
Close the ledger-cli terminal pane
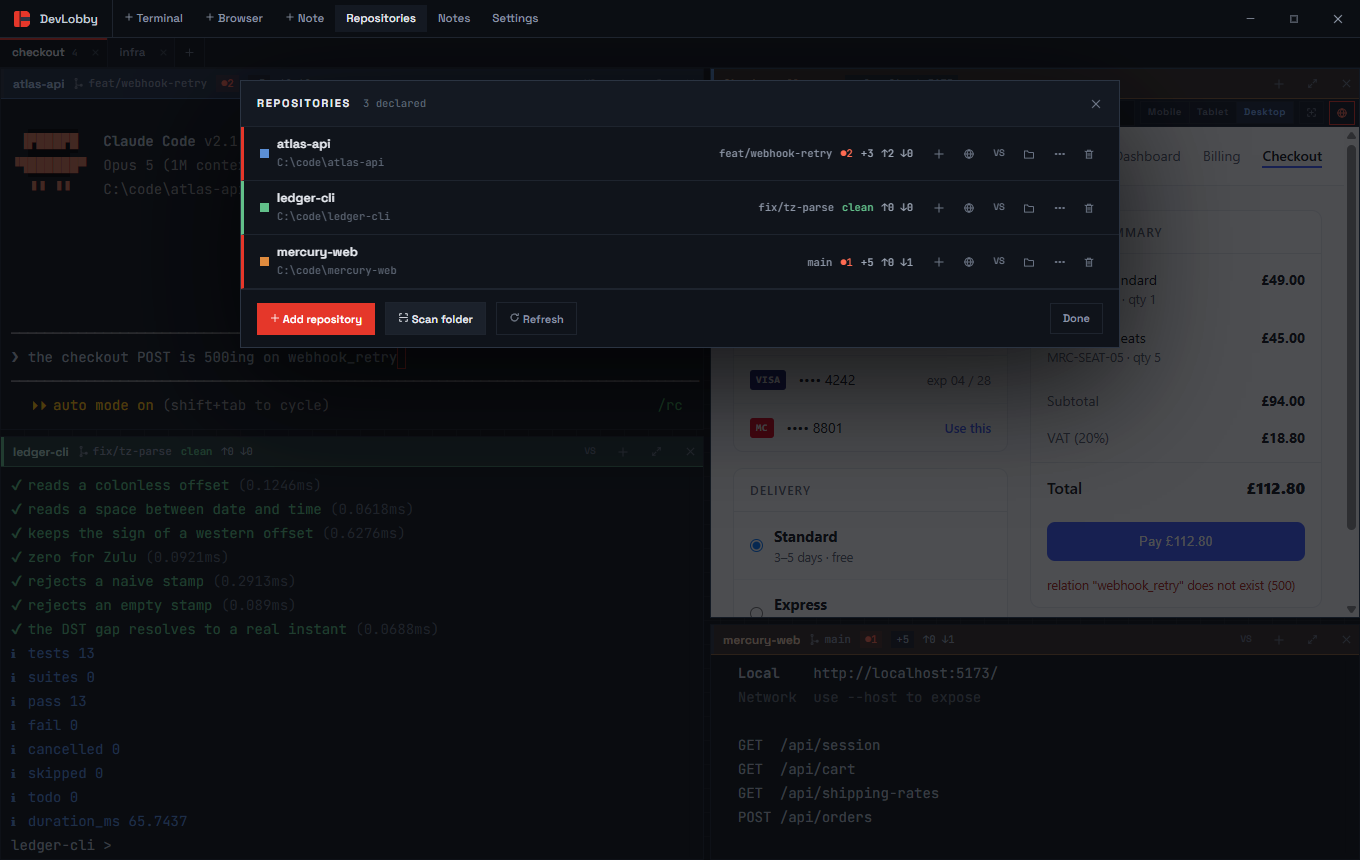pos(690,452)
